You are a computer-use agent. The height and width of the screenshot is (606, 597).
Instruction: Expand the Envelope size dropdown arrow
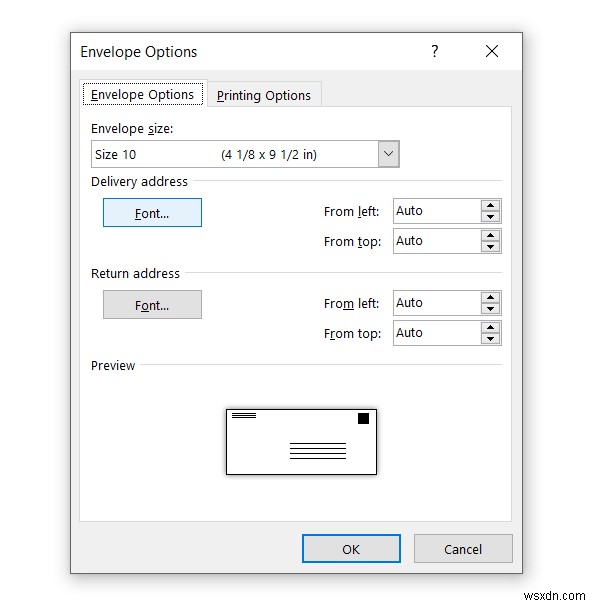pyautogui.click(x=388, y=154)
